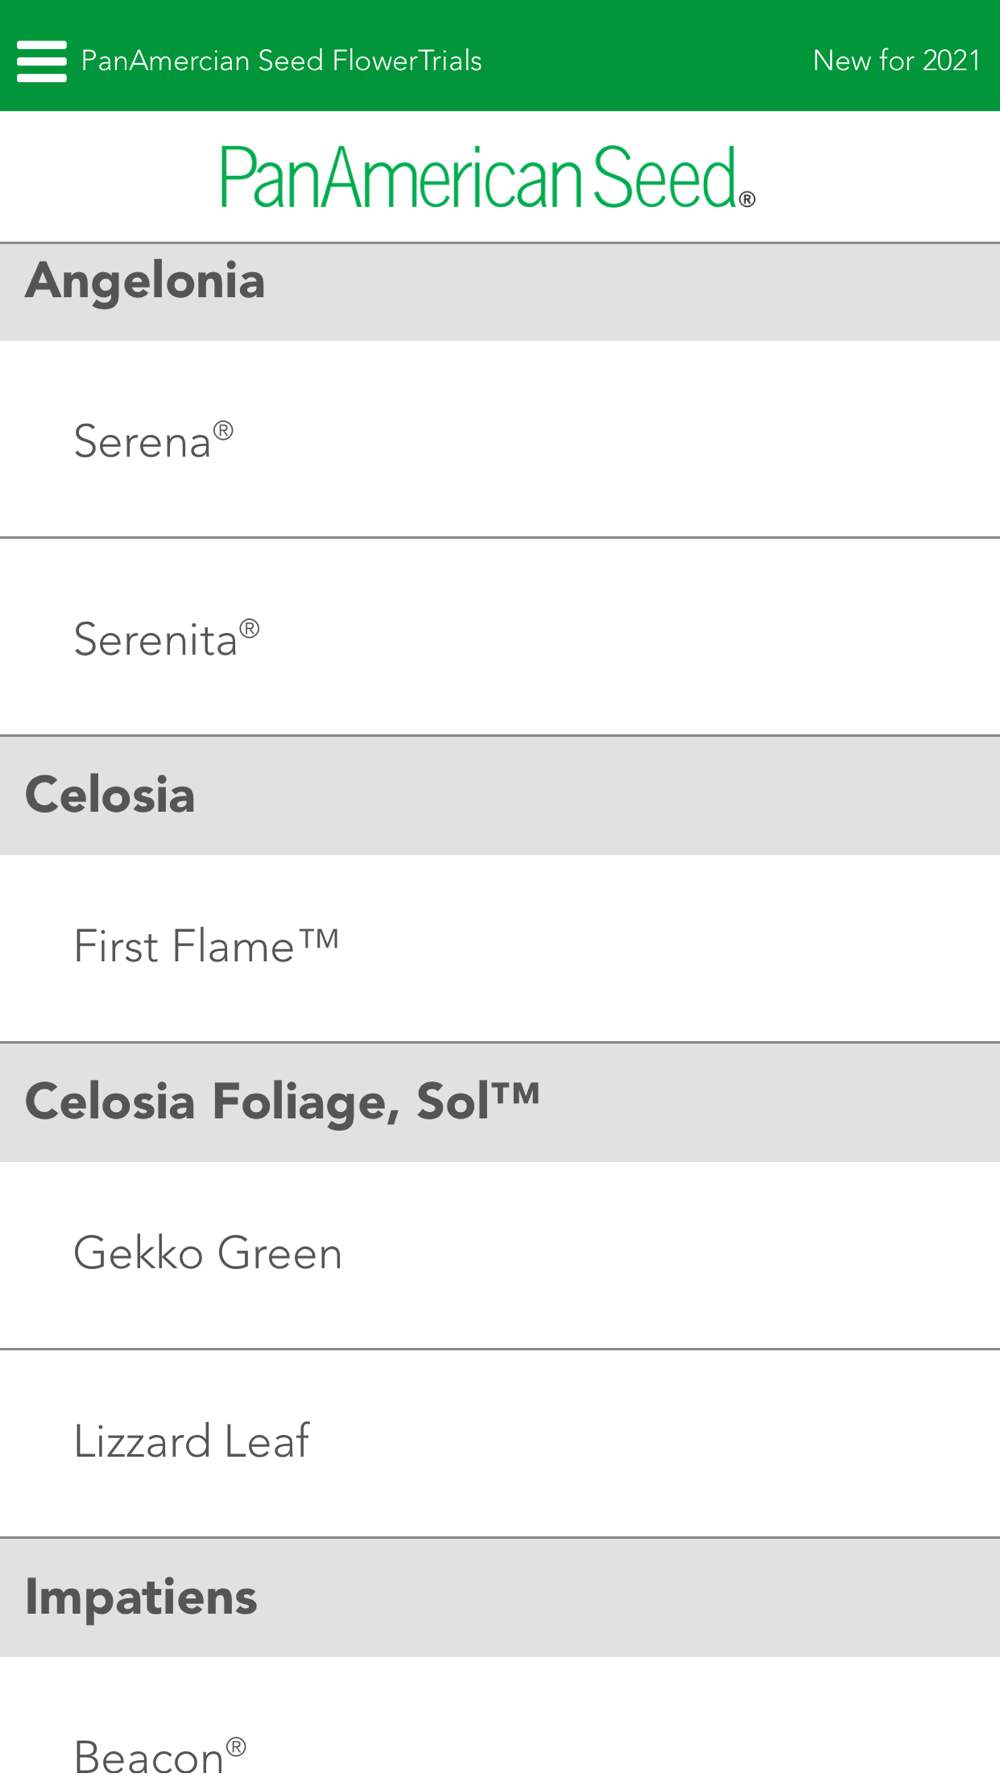Image resolution: width=1000 pixels, height=1778 pixels.
Task: Tap the New for 2021 link
Action: 896,61
